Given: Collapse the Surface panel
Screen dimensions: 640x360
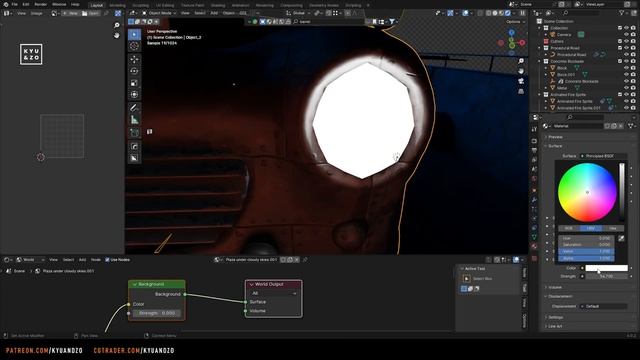Looking at the screenshot, I should [555, 146].
